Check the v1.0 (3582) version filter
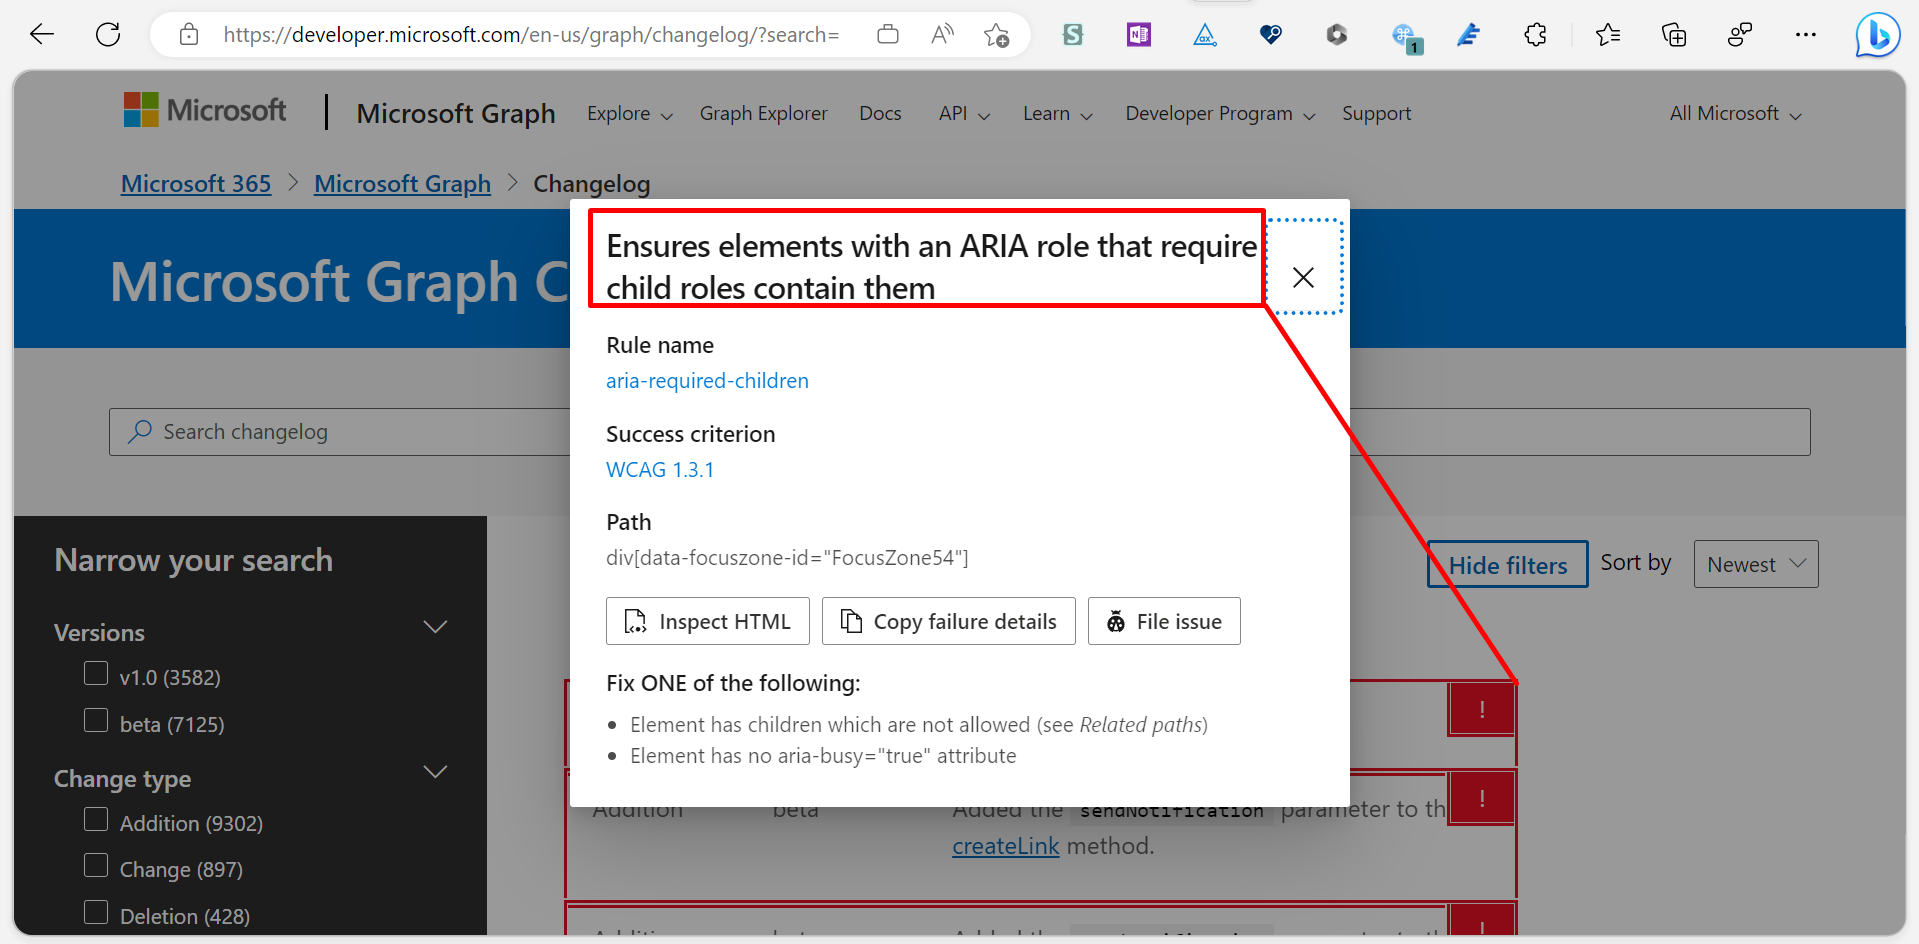 coord(96,673)
